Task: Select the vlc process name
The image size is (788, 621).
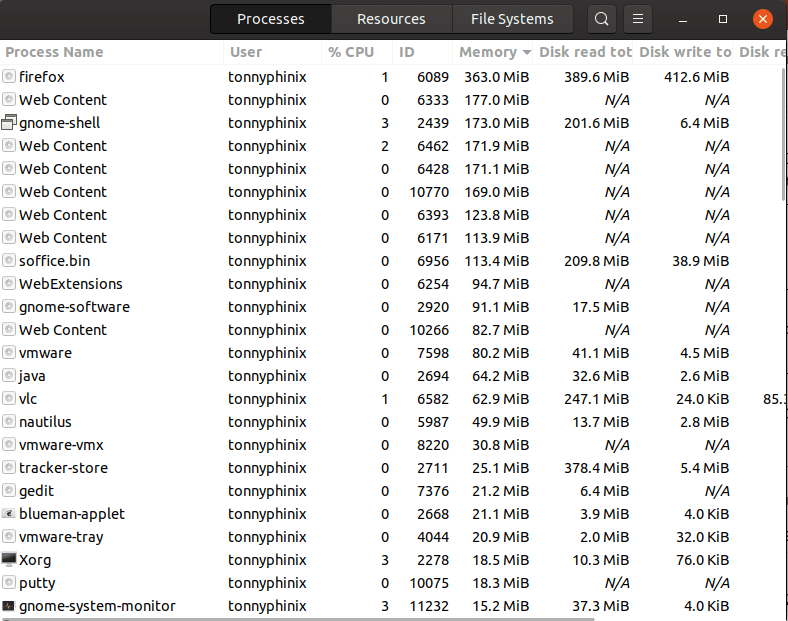Action: [x=28, y=399]
